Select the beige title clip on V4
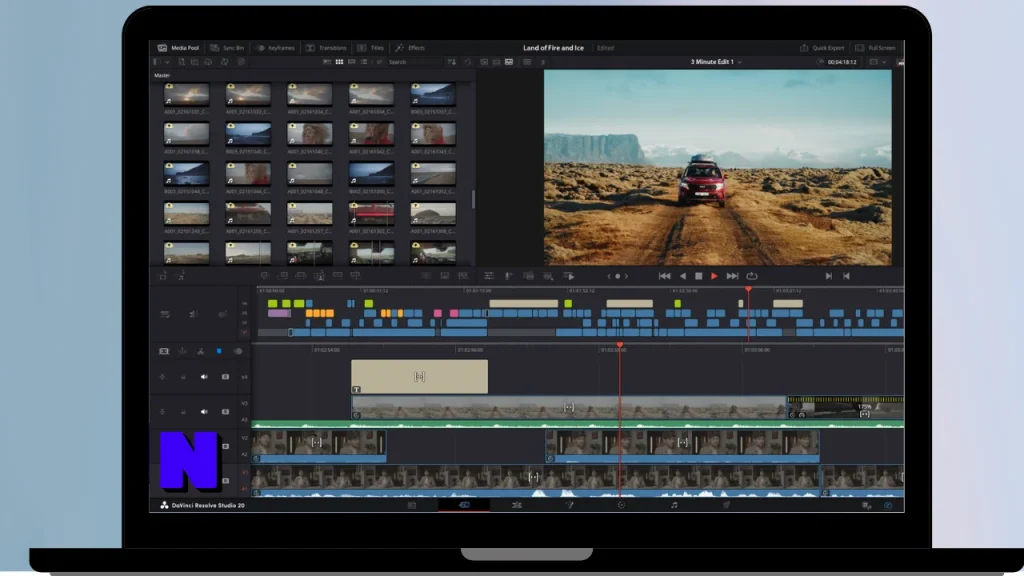 tap(419, 377)
